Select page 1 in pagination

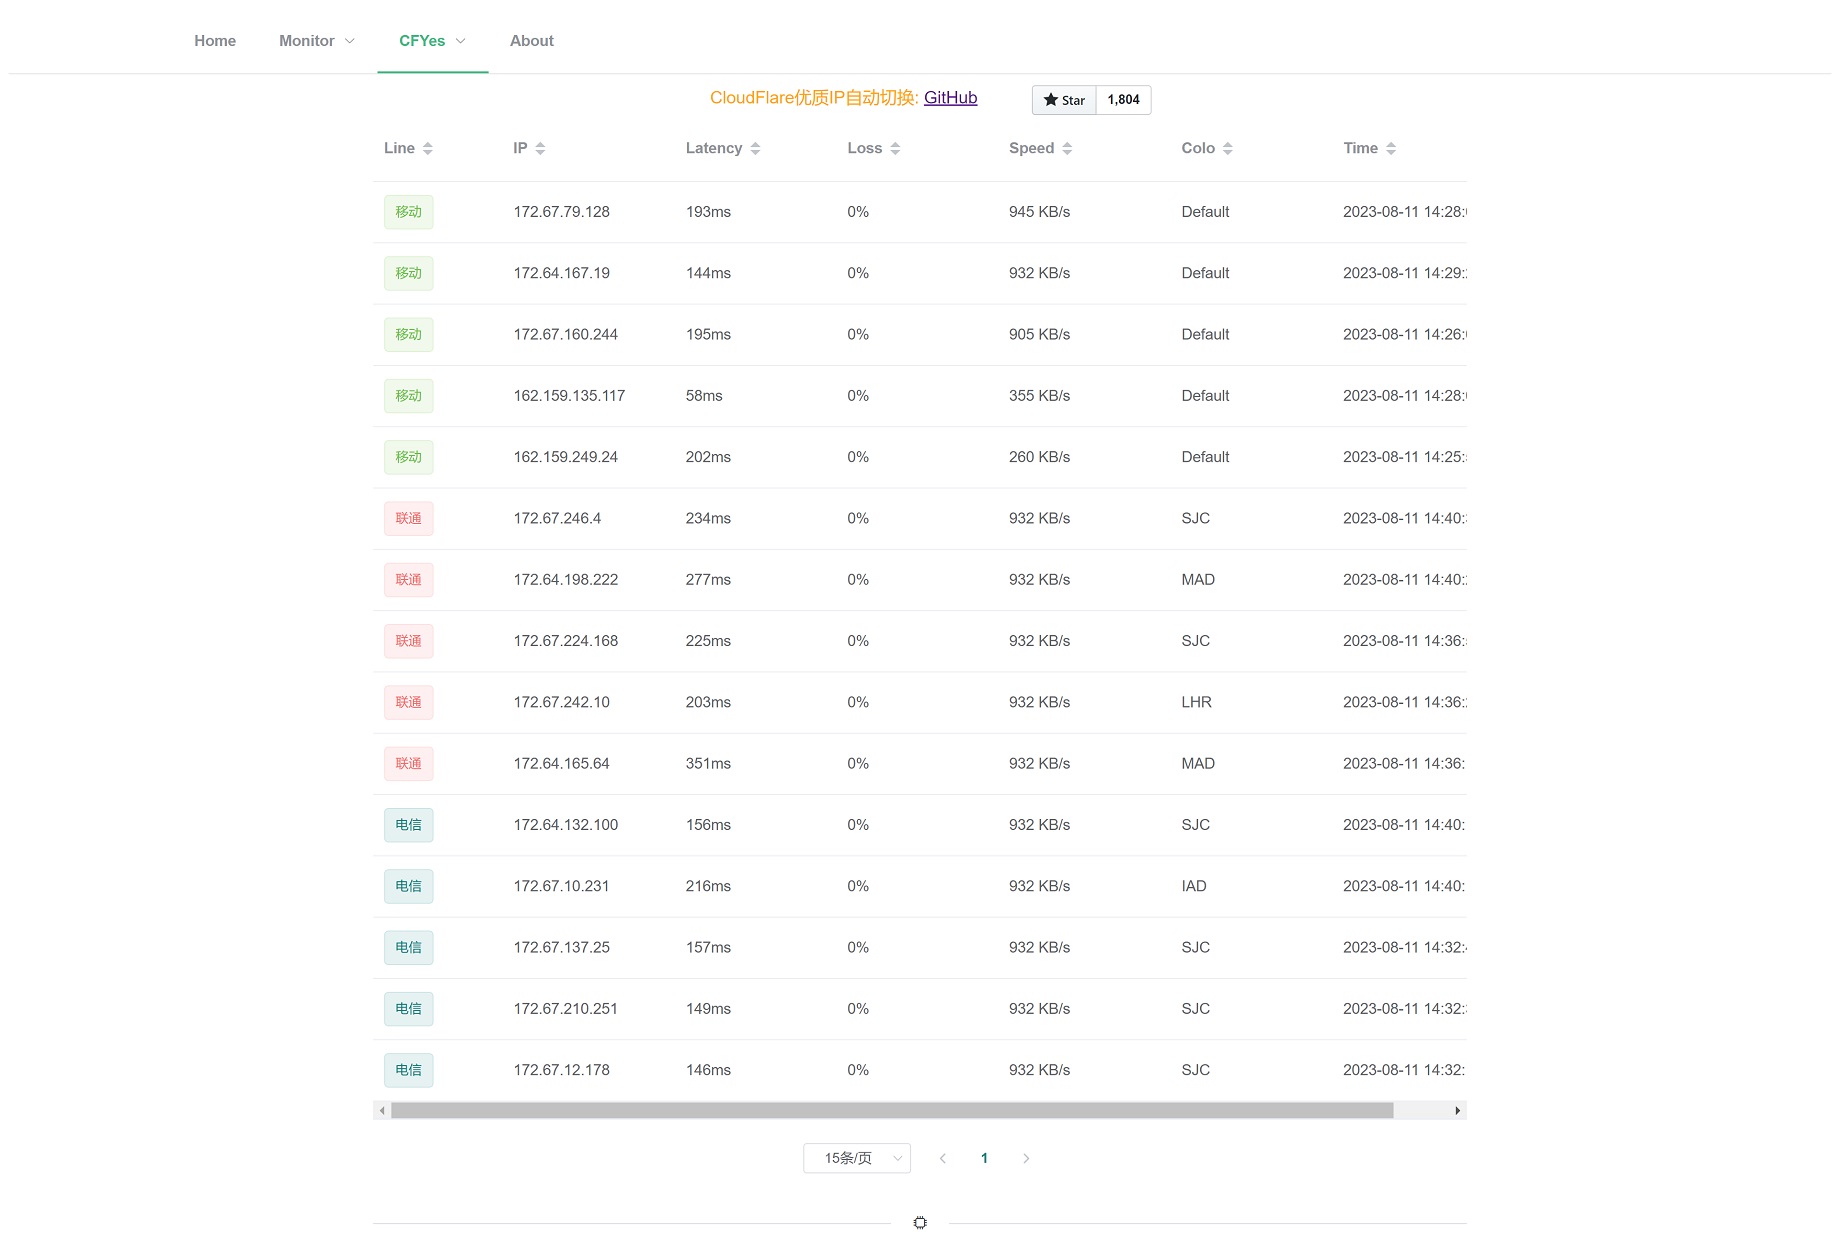[985, 1158]
